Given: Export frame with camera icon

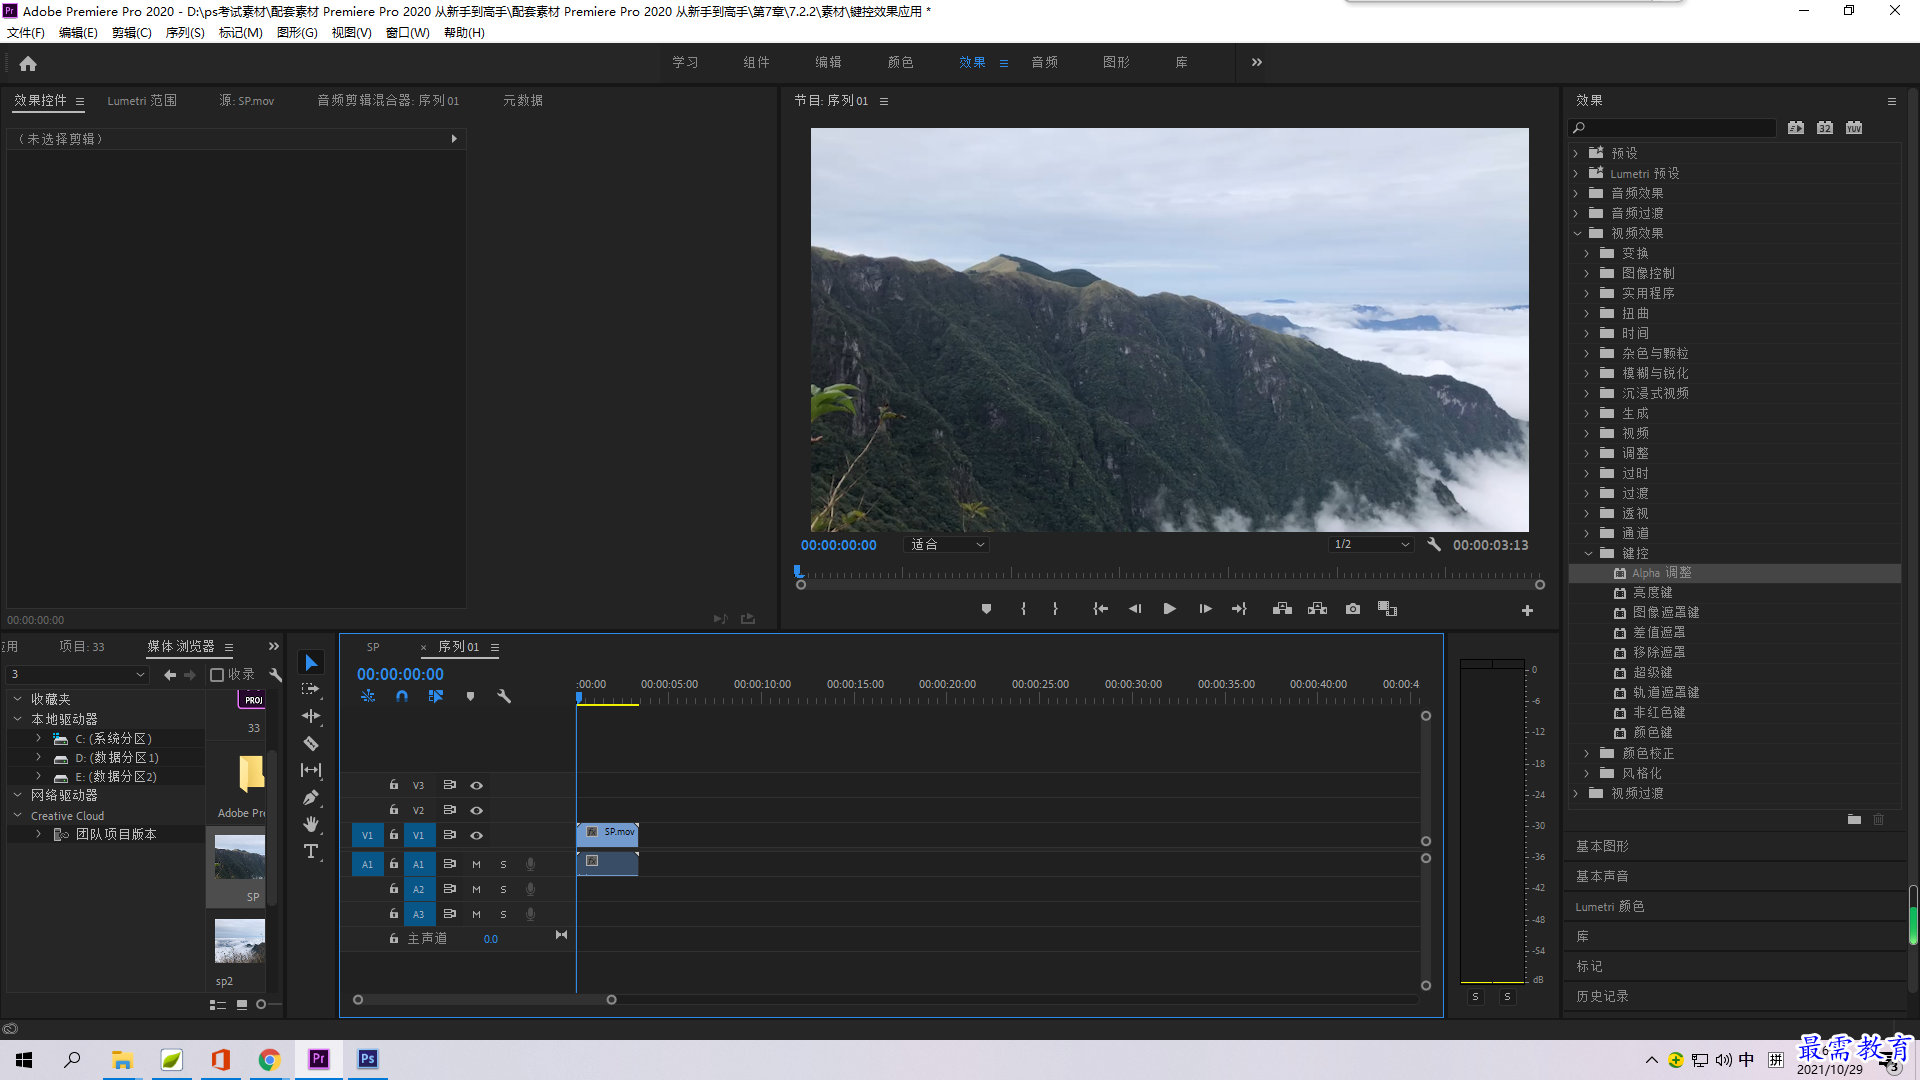Looking at the screenshot, I should point(1353,609).
